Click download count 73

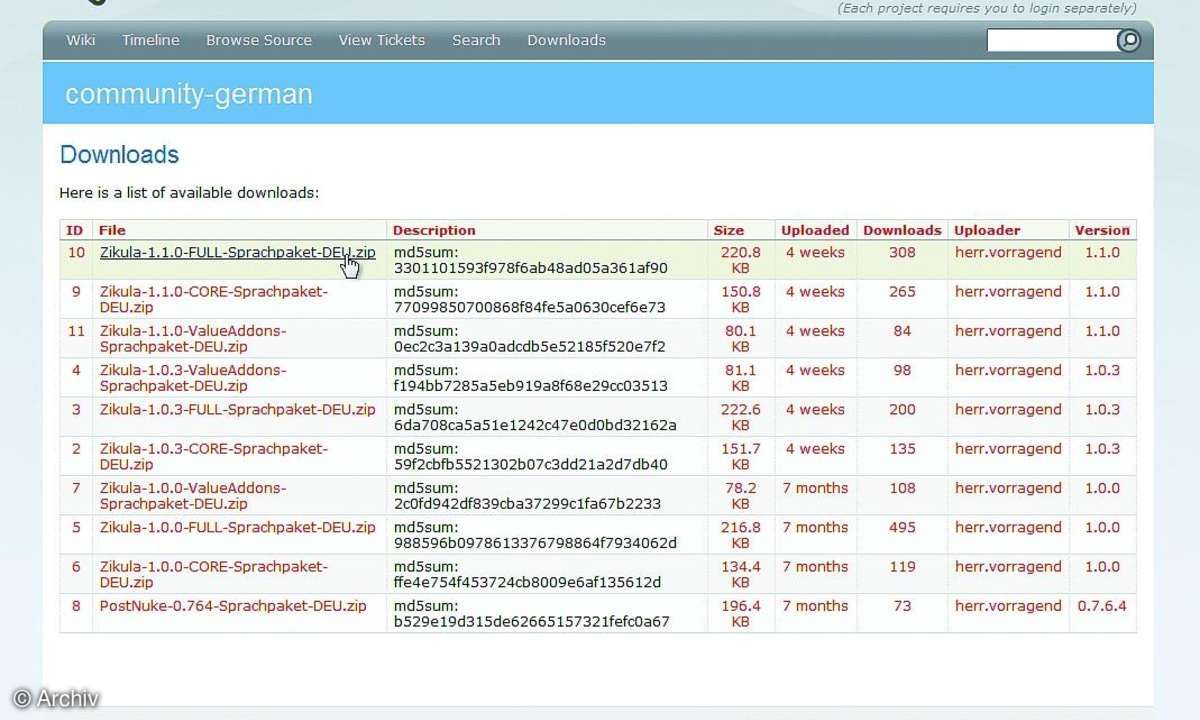(902, 606)
